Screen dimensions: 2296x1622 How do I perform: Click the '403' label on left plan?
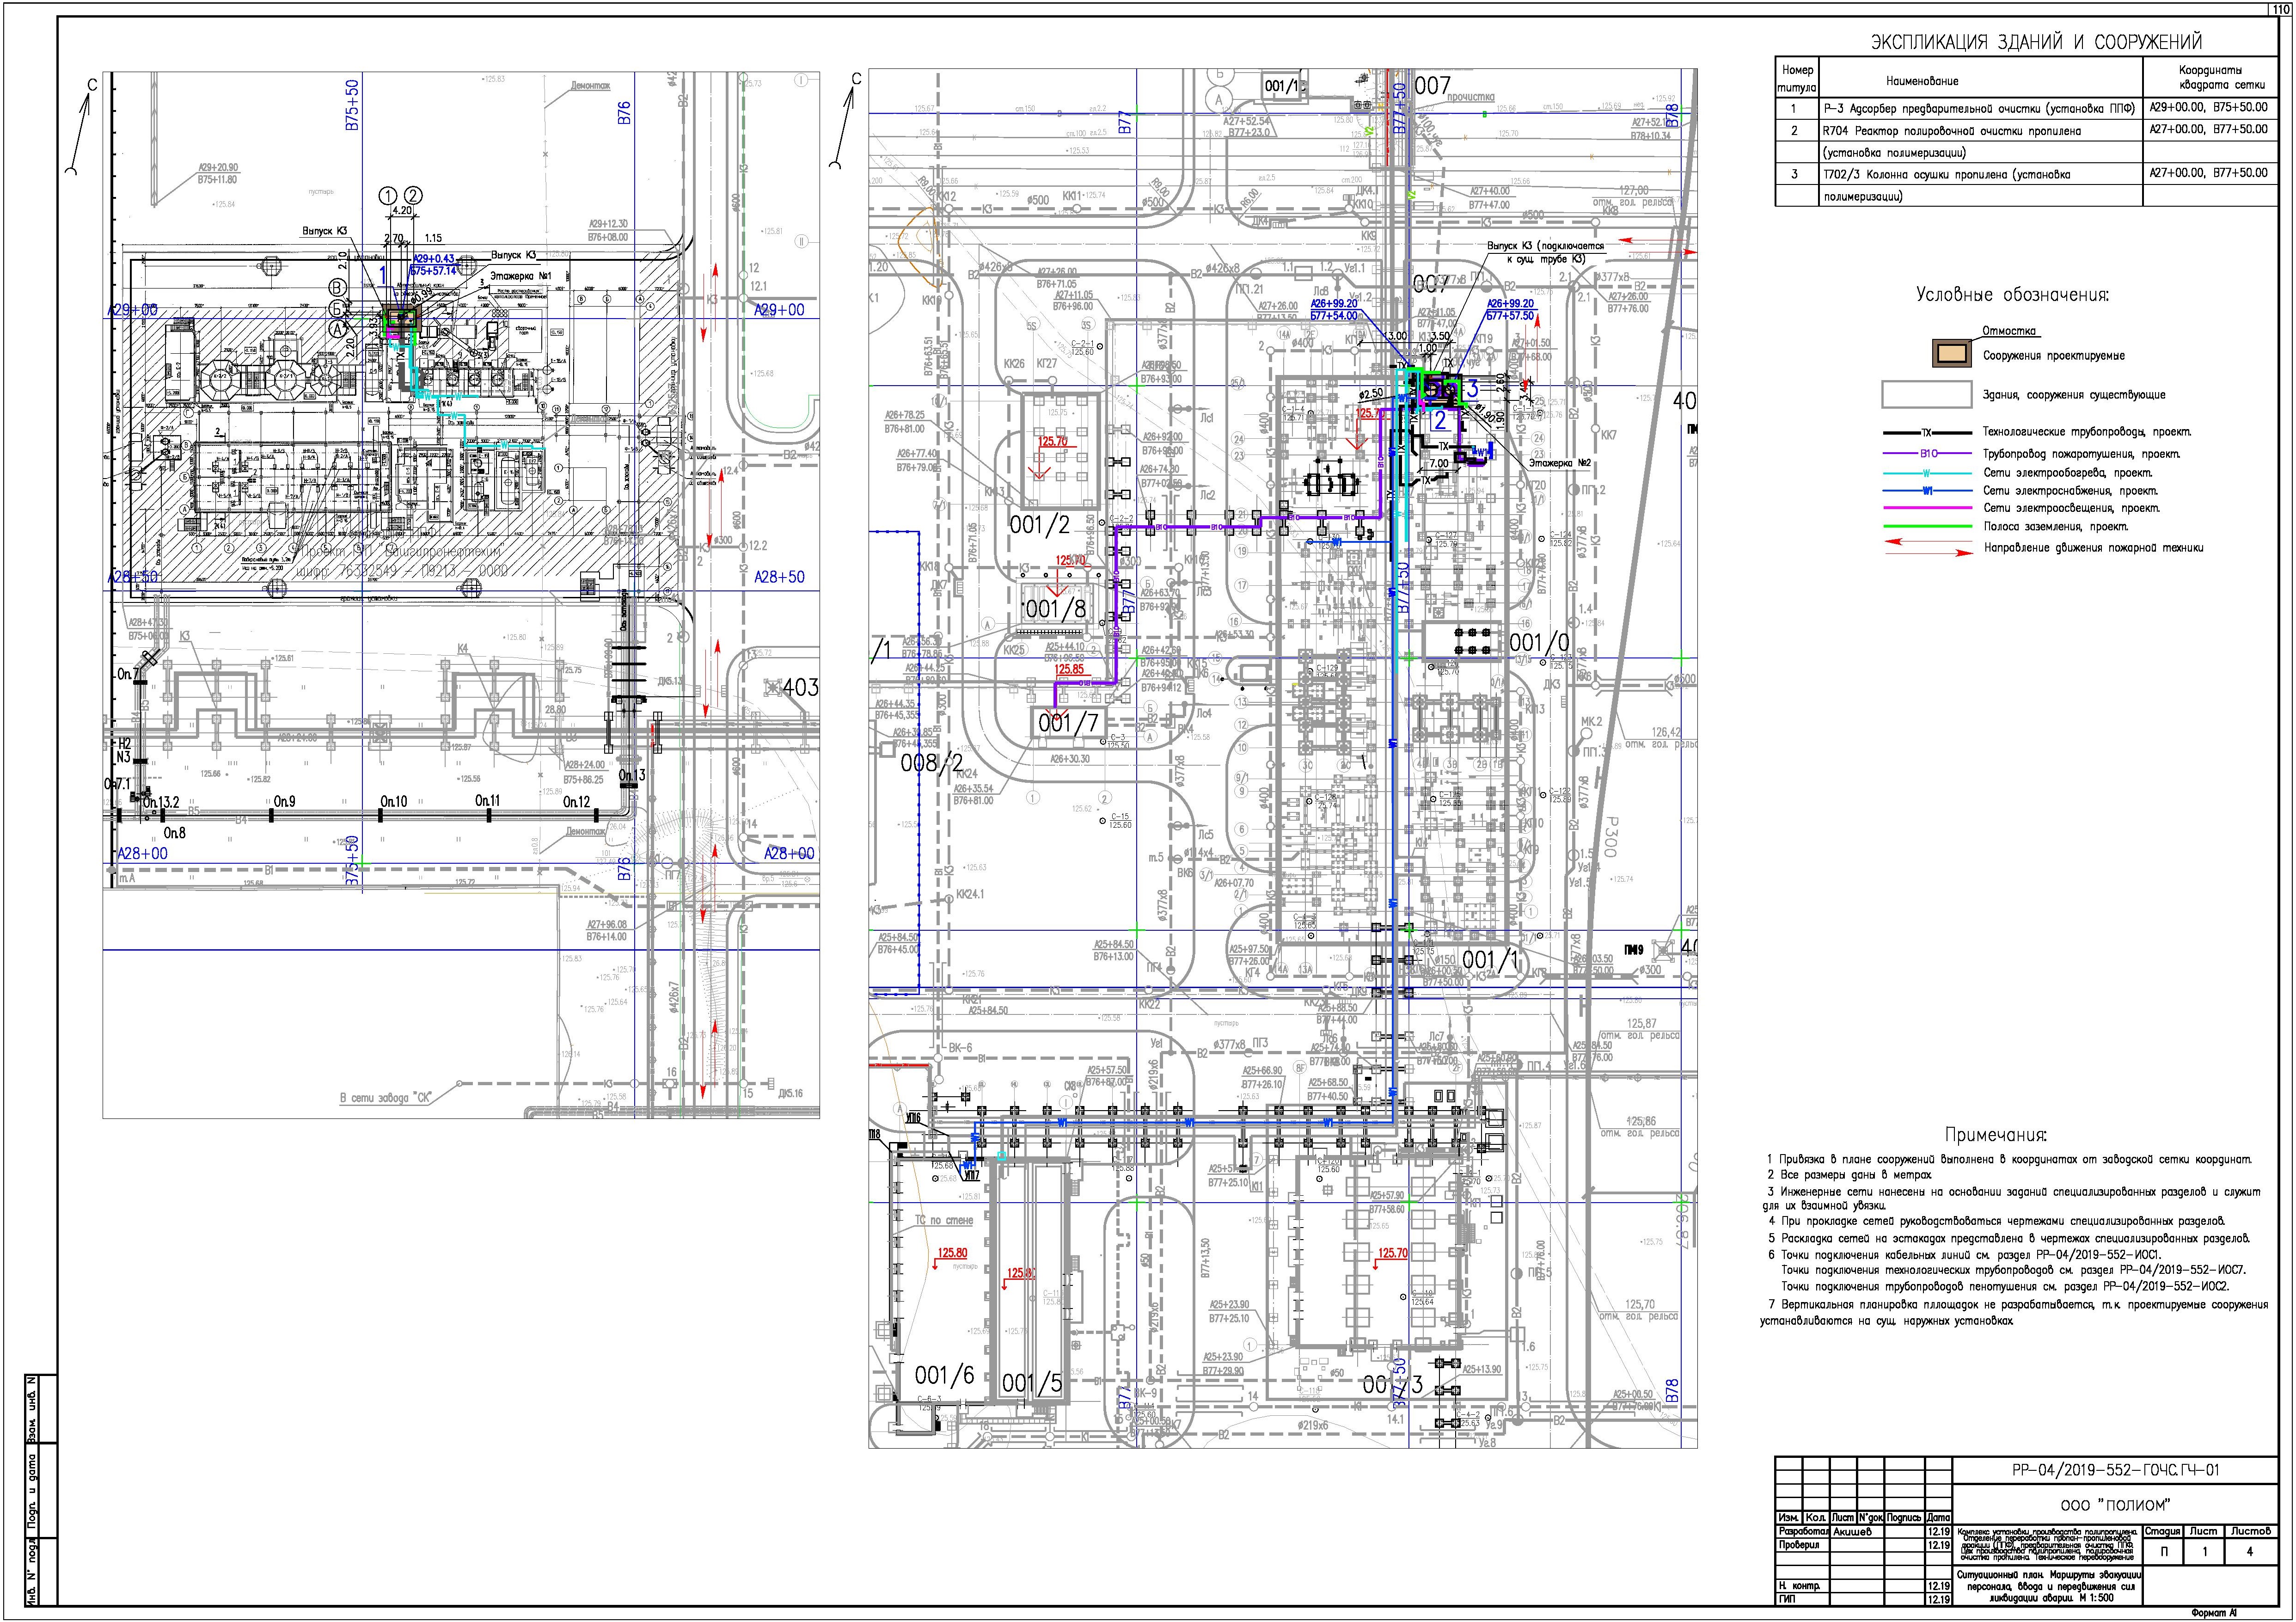(800, 688)
